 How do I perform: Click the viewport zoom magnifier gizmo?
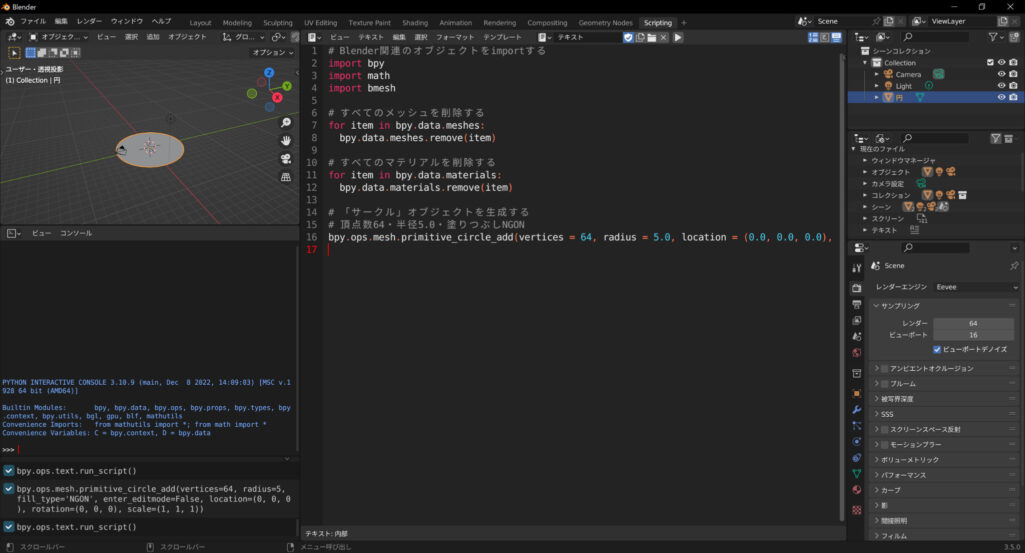pyautogui.click(x=286, y=122)
